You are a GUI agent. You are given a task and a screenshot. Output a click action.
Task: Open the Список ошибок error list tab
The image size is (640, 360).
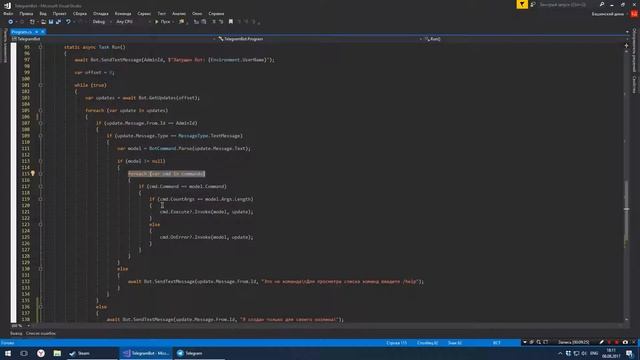(x=41, y=333)
